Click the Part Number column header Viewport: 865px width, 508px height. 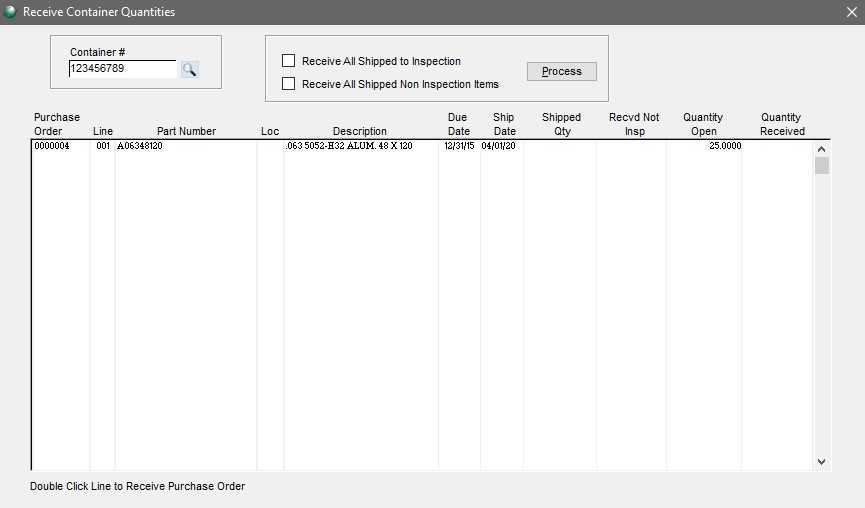186,131
